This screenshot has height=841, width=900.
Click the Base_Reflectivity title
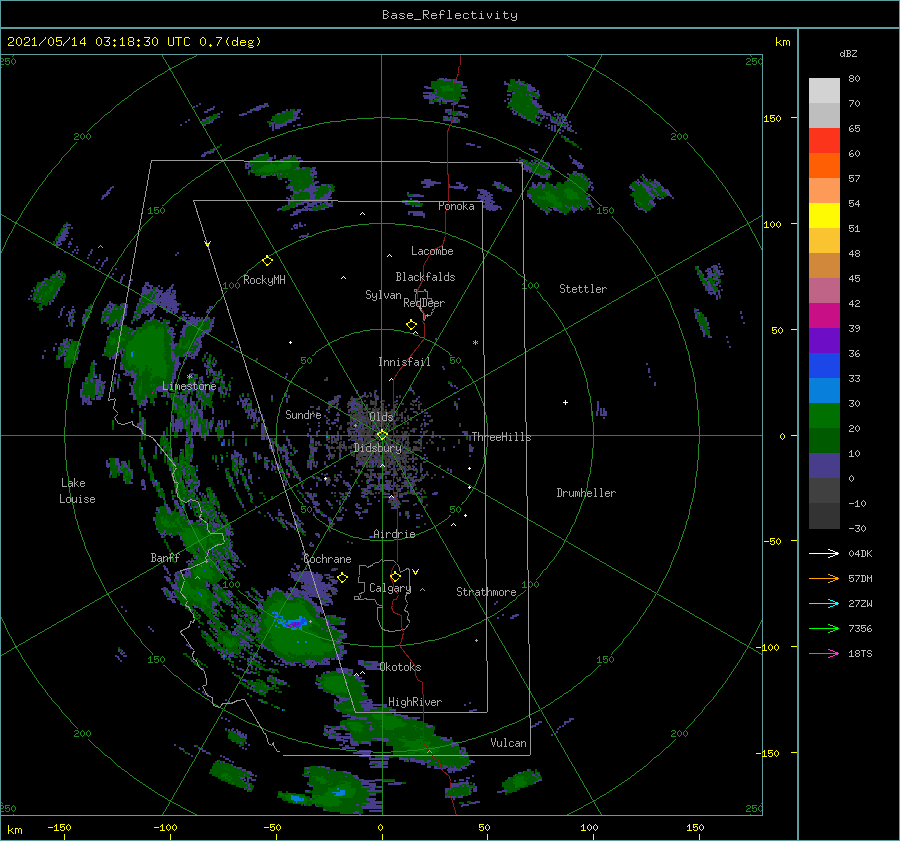pos(450,15)
